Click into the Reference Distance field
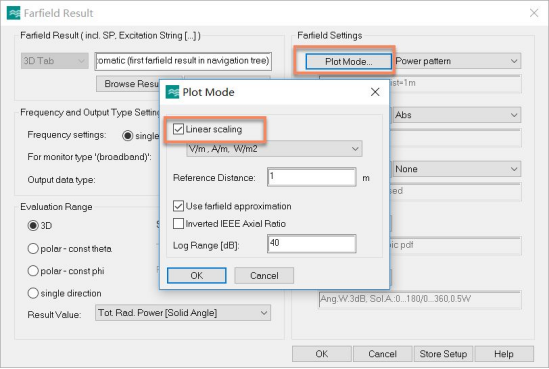This screenshot has width=549, height=369. [312, 177]
